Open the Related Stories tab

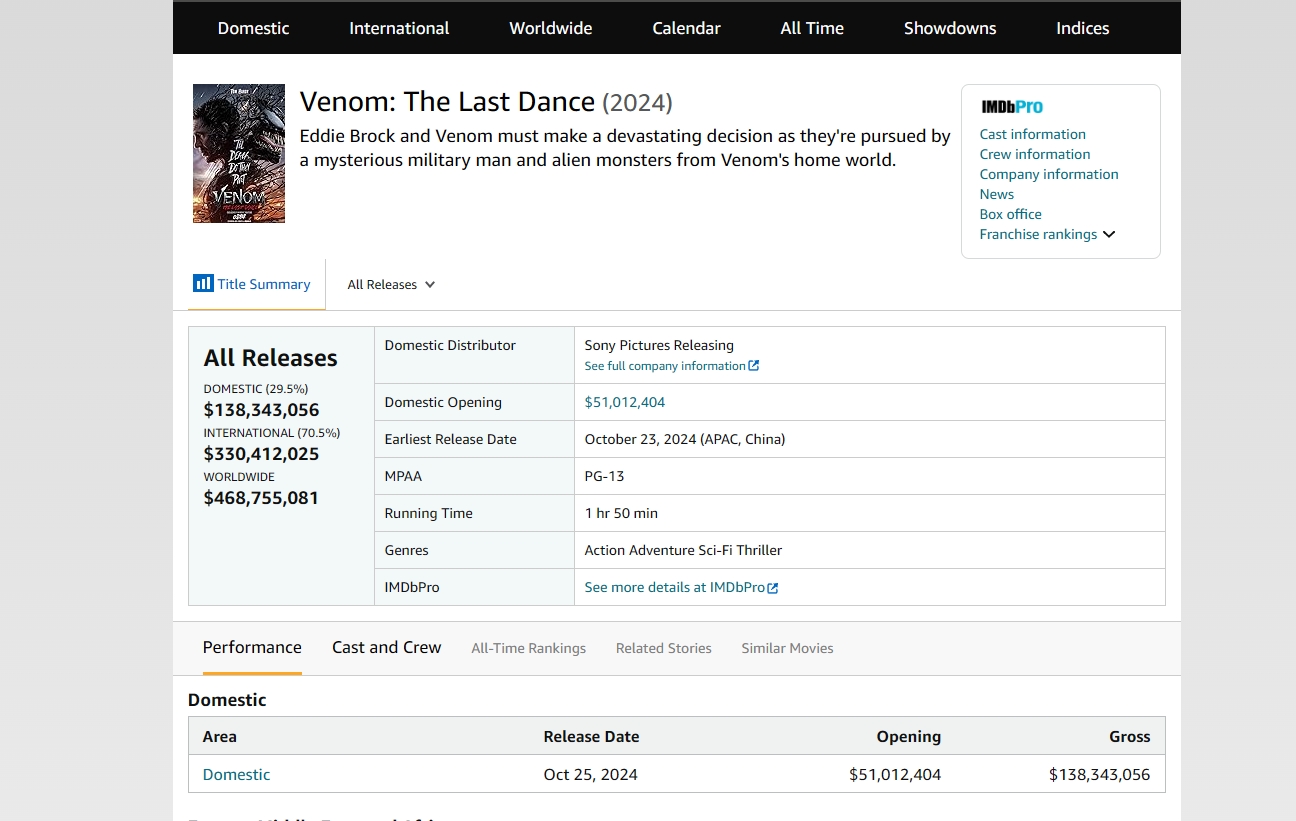click(x=663, y=648)
